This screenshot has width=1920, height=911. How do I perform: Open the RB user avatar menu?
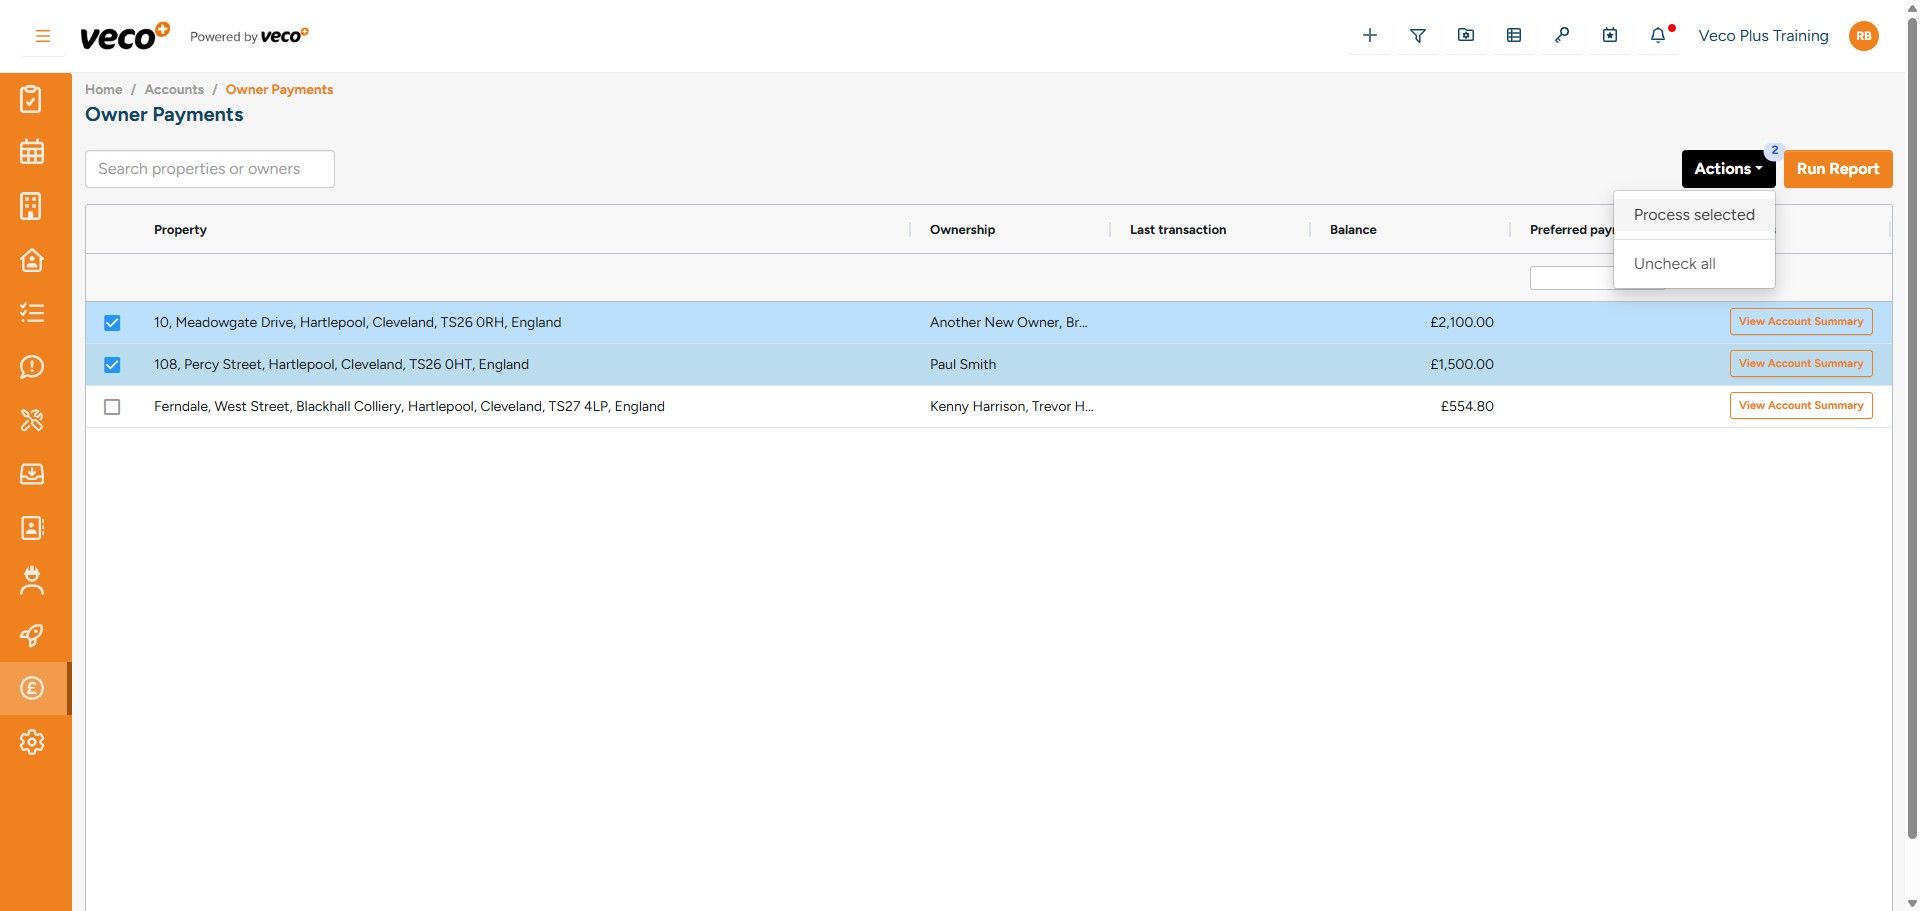tap(1864, 36)
